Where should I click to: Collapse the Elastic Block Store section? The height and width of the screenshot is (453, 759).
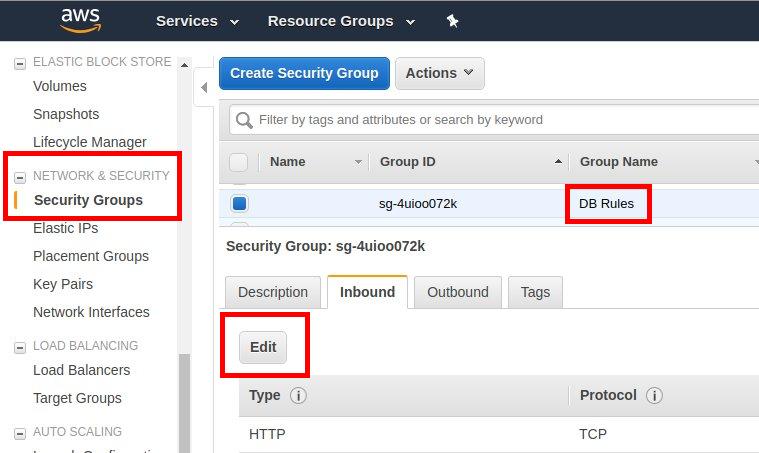click(20, 63)
